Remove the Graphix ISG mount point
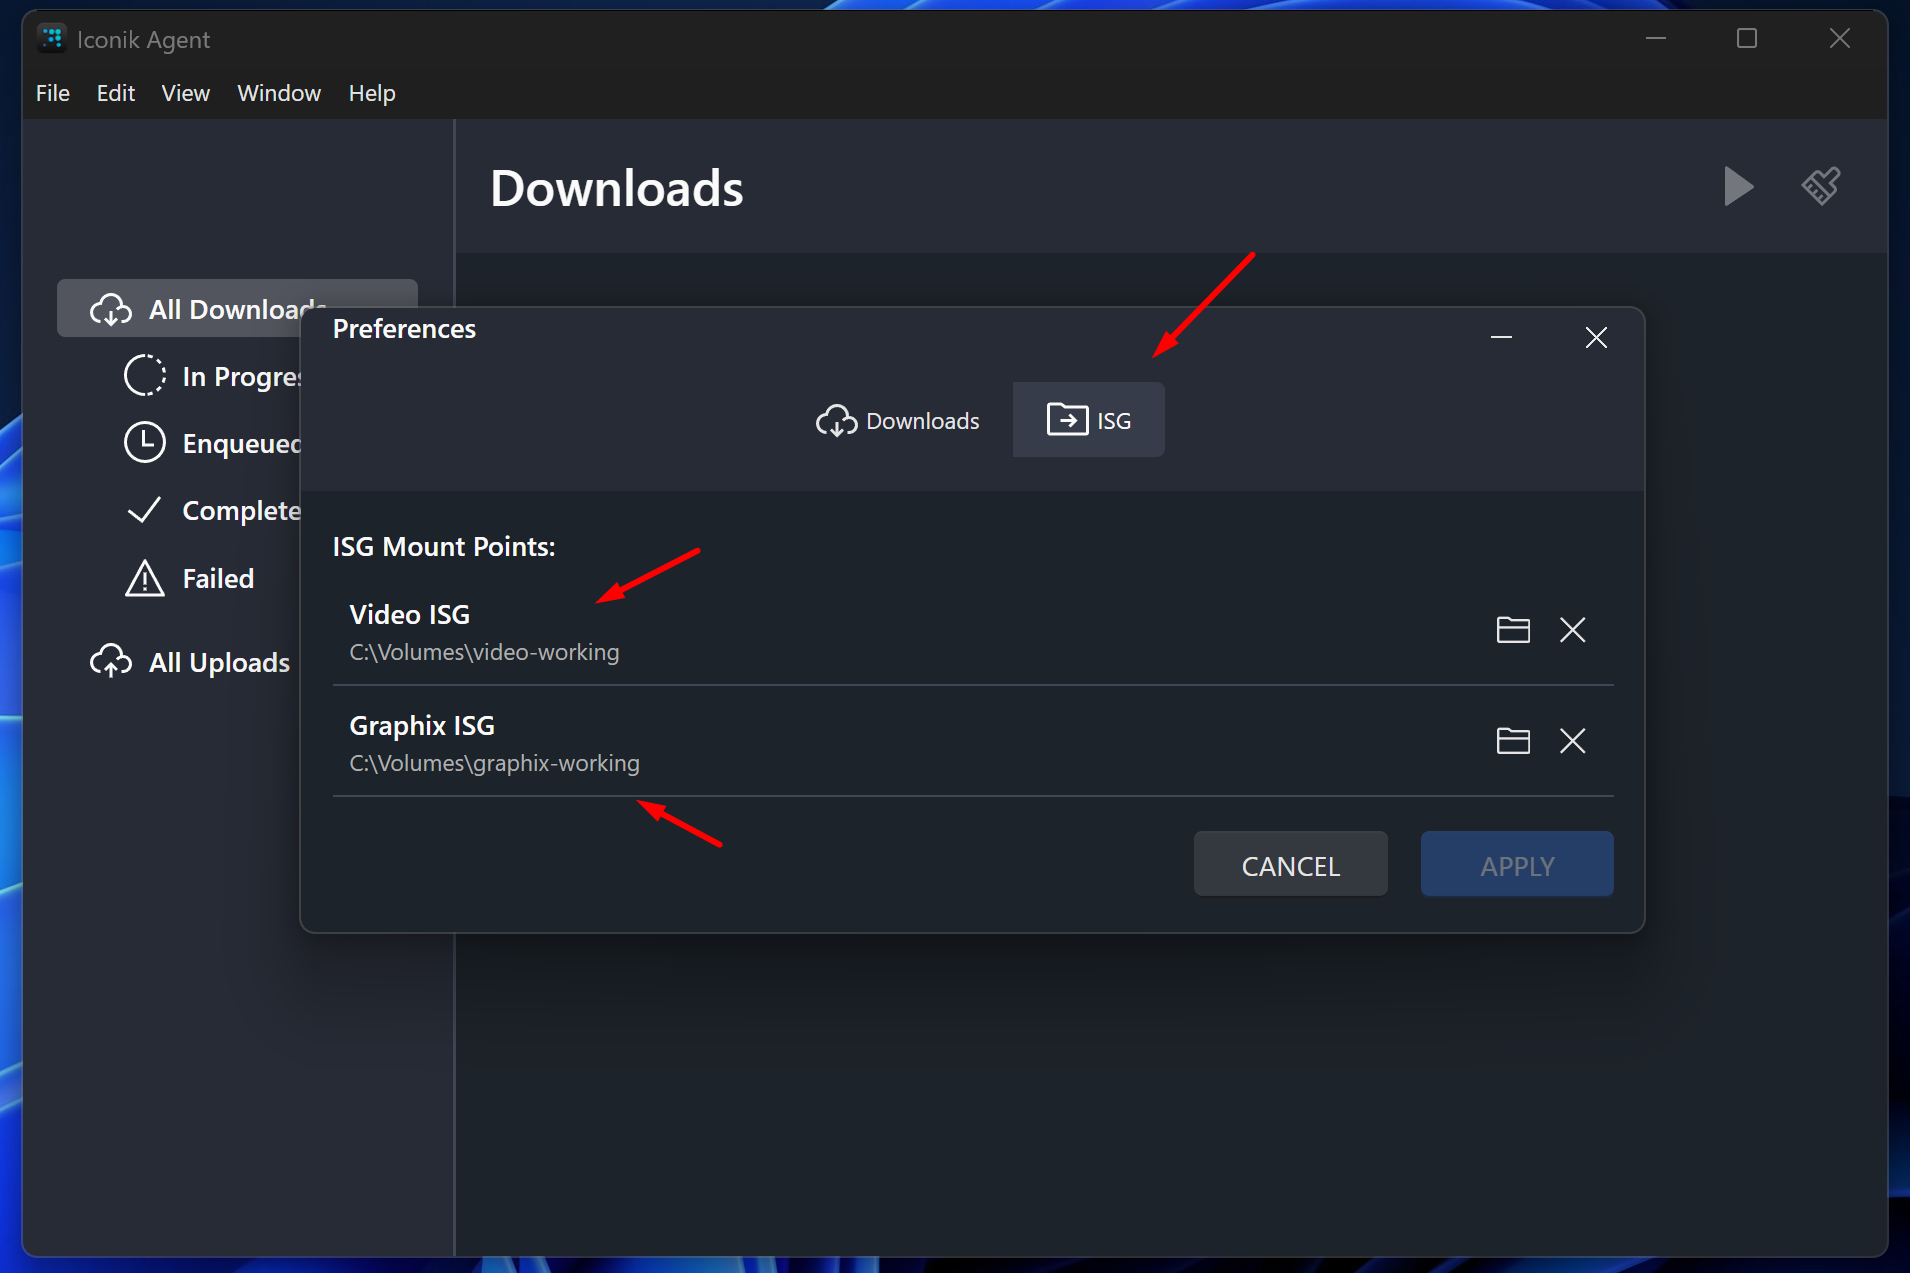Image resolution: width=1910 pixels, height=1273 pixels. (1573, 741)
